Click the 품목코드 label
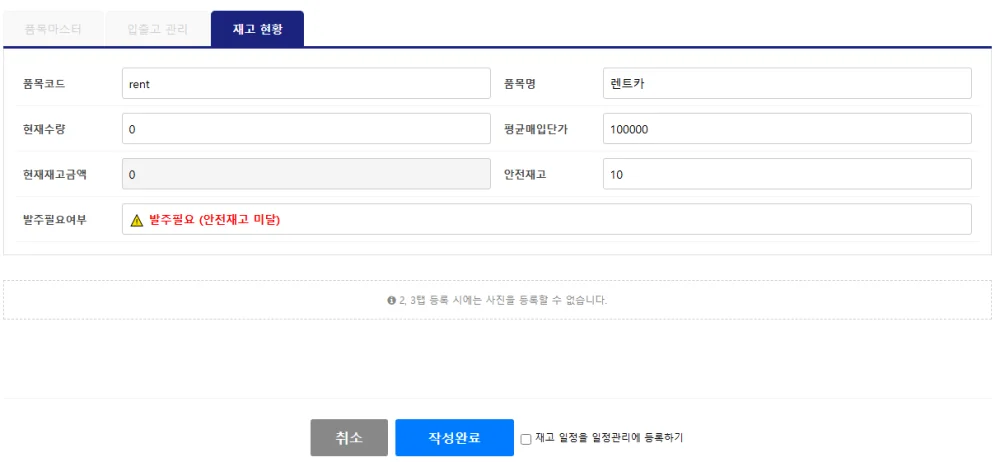1000x462 pixels. point(44,84)
